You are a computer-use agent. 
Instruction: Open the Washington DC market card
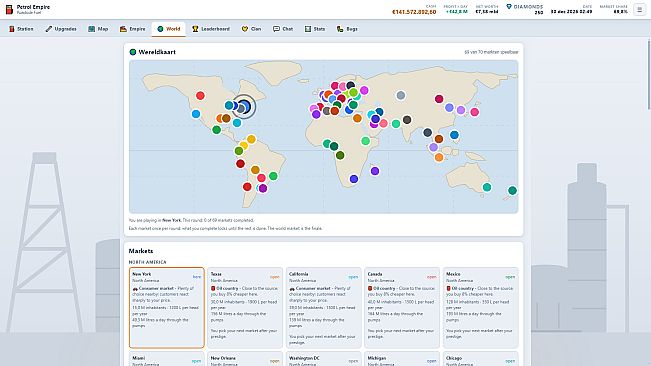click(323, 359)
